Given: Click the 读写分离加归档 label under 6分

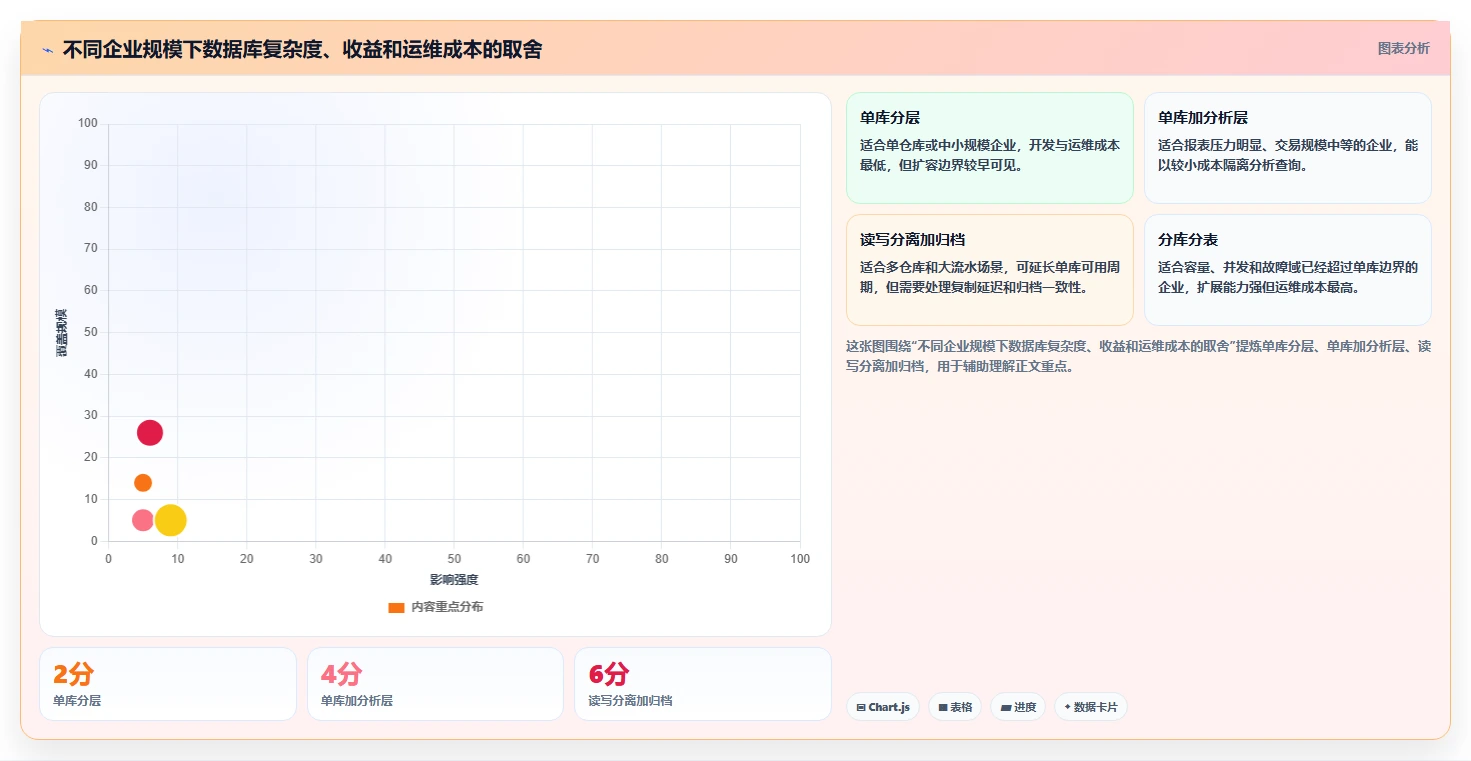Looking at the screenshot, I should [x=631, y=701].
